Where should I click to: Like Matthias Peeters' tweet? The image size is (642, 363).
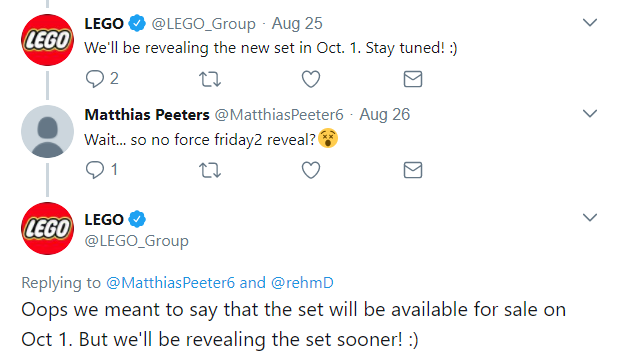(311, 170)
